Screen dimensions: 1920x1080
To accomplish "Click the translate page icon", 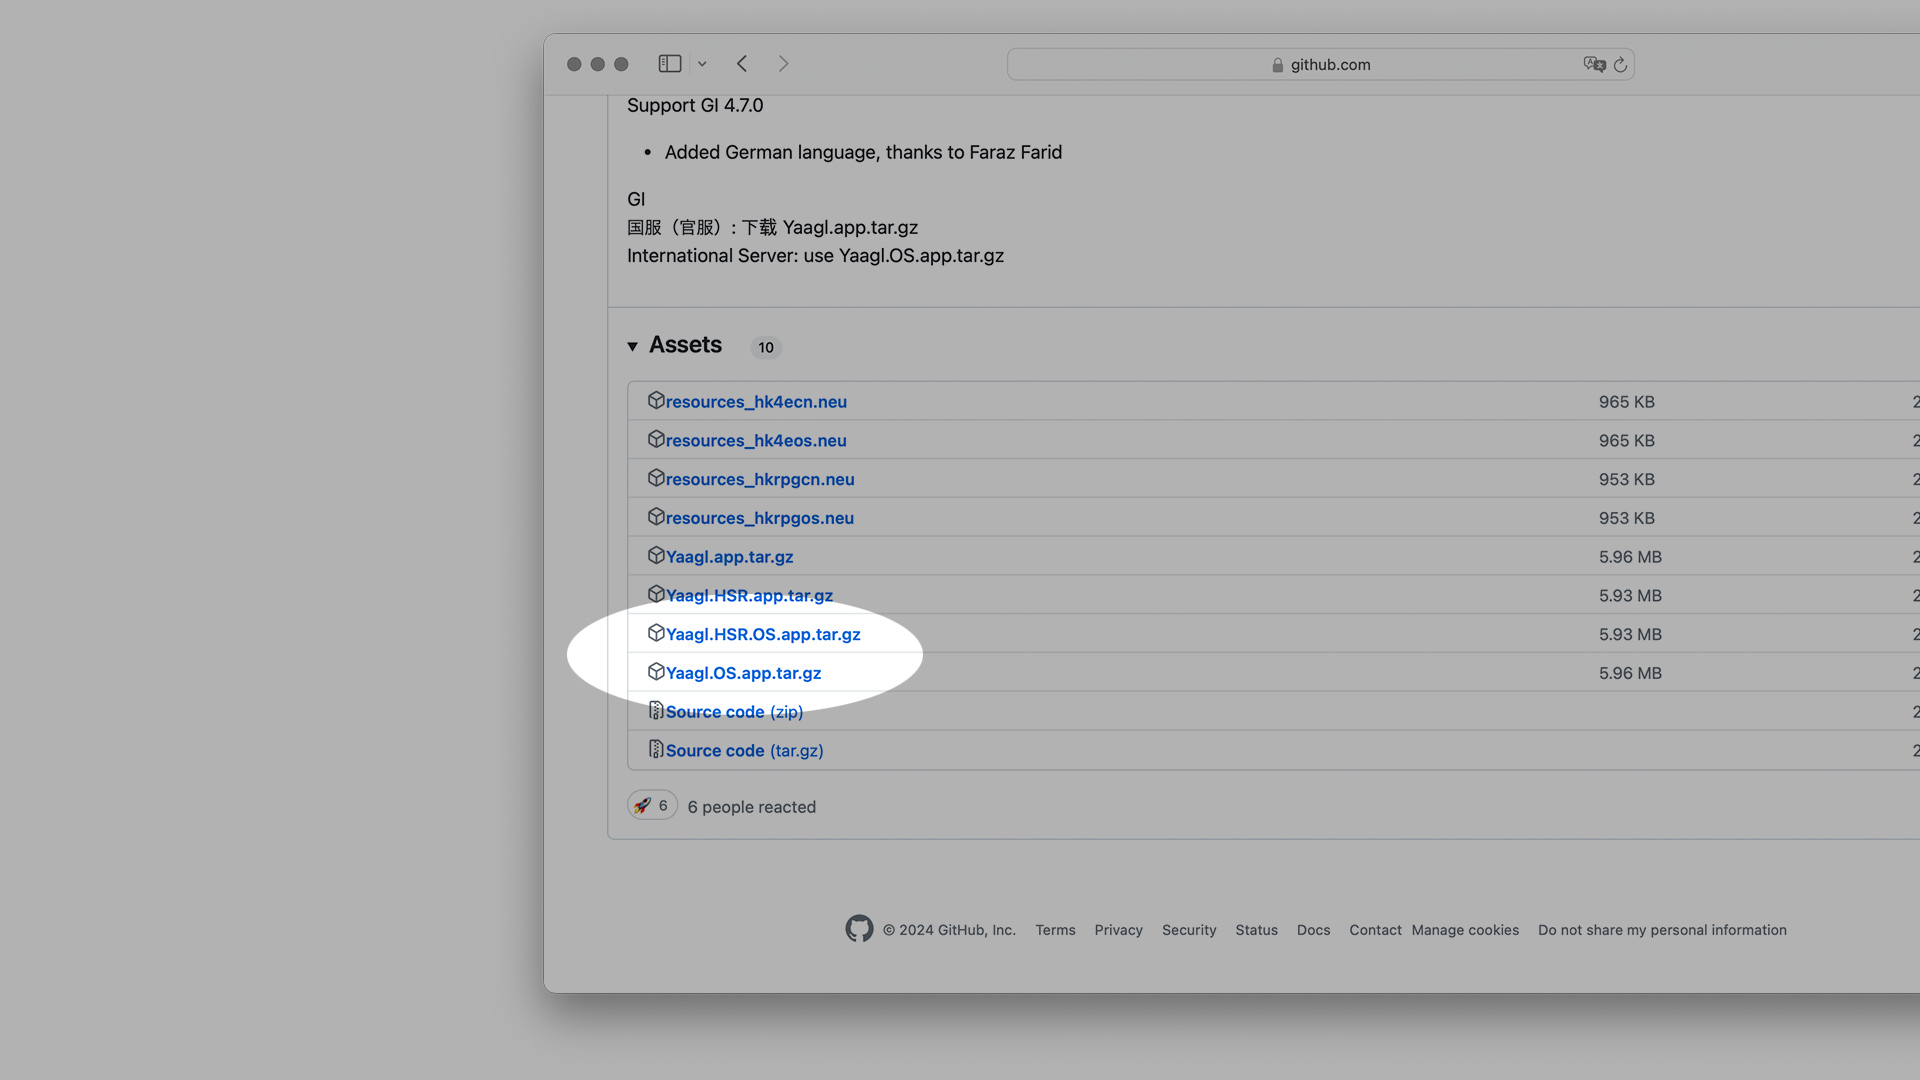I will tap(1593, 64).
